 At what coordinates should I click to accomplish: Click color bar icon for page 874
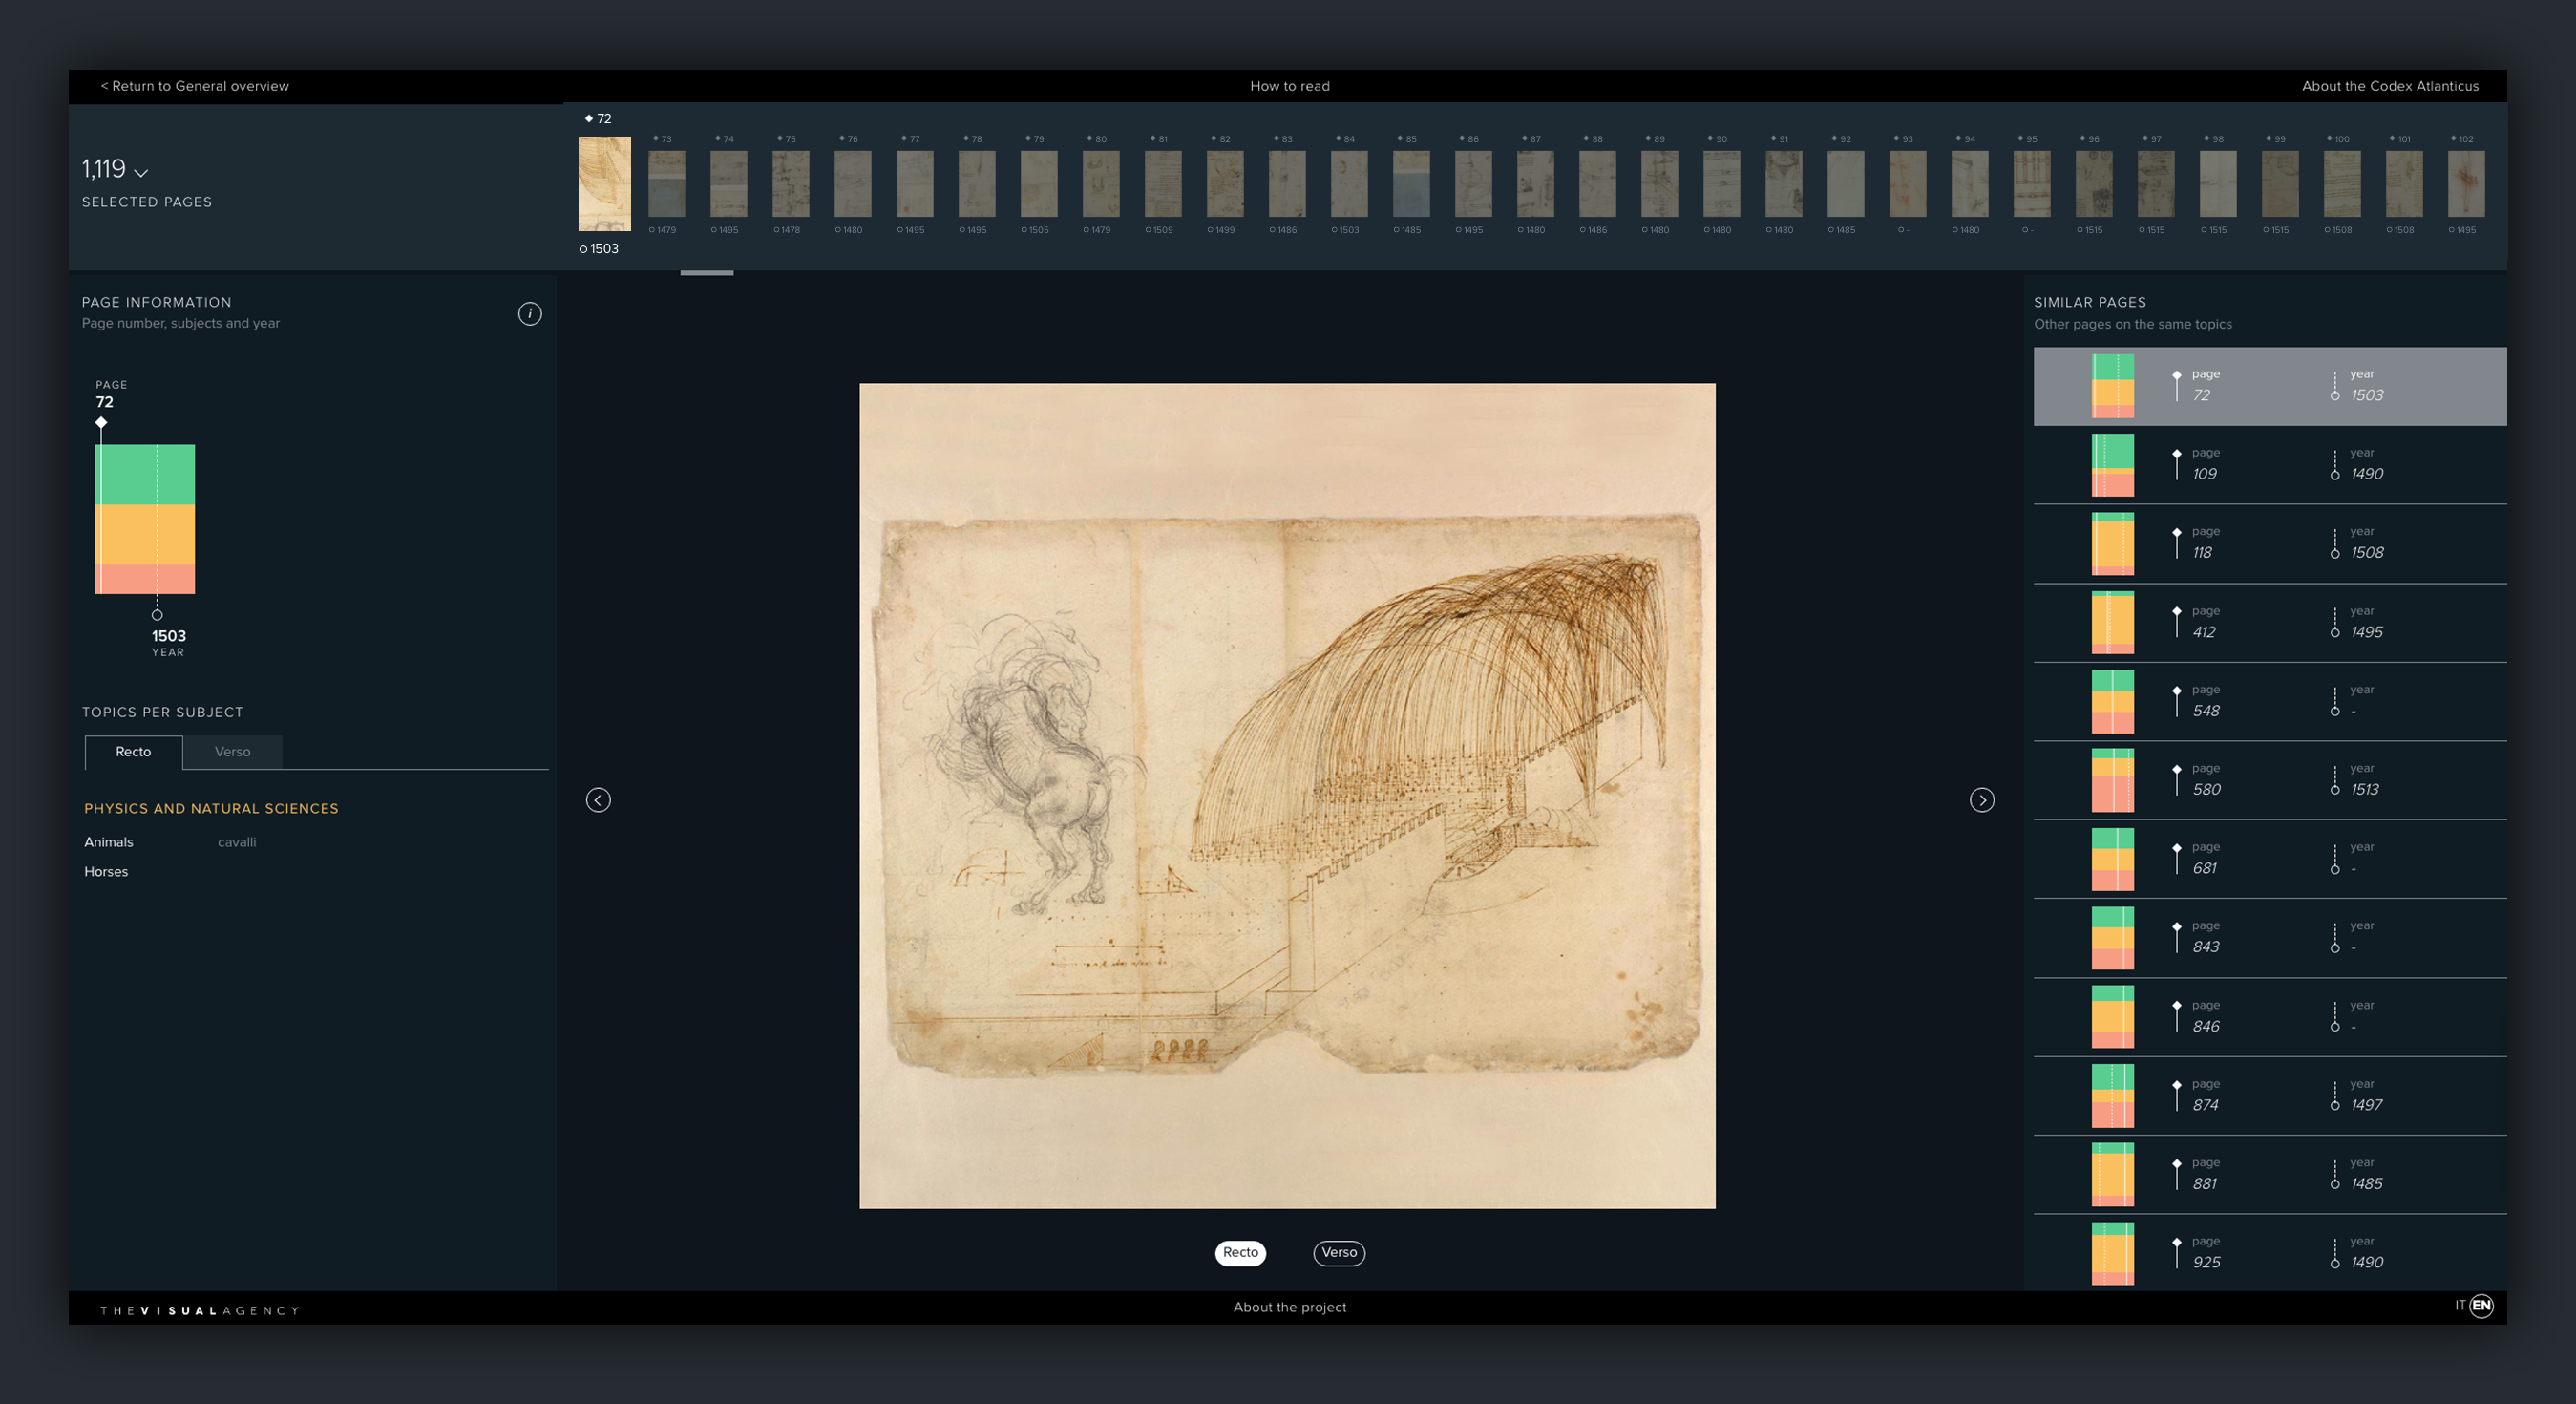pyautogui.click(x=2112, y=1096)
